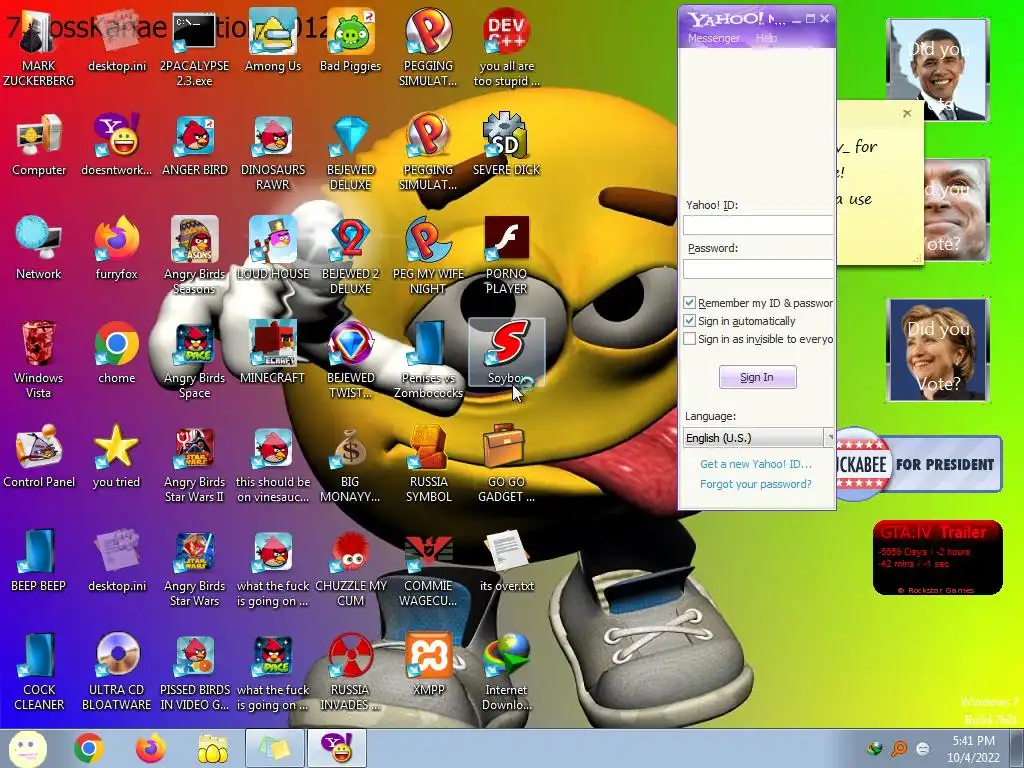Select the Soyboy desktop icon

pos(506,353)
